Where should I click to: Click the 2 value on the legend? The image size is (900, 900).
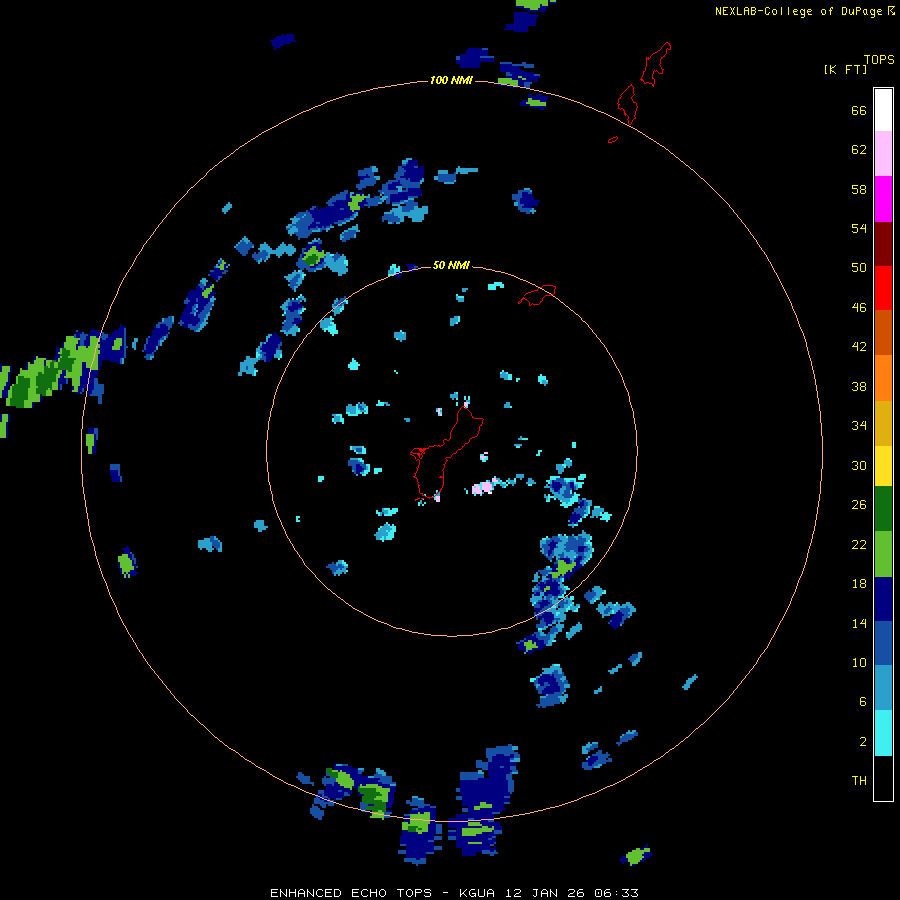(x=863, y=742)
